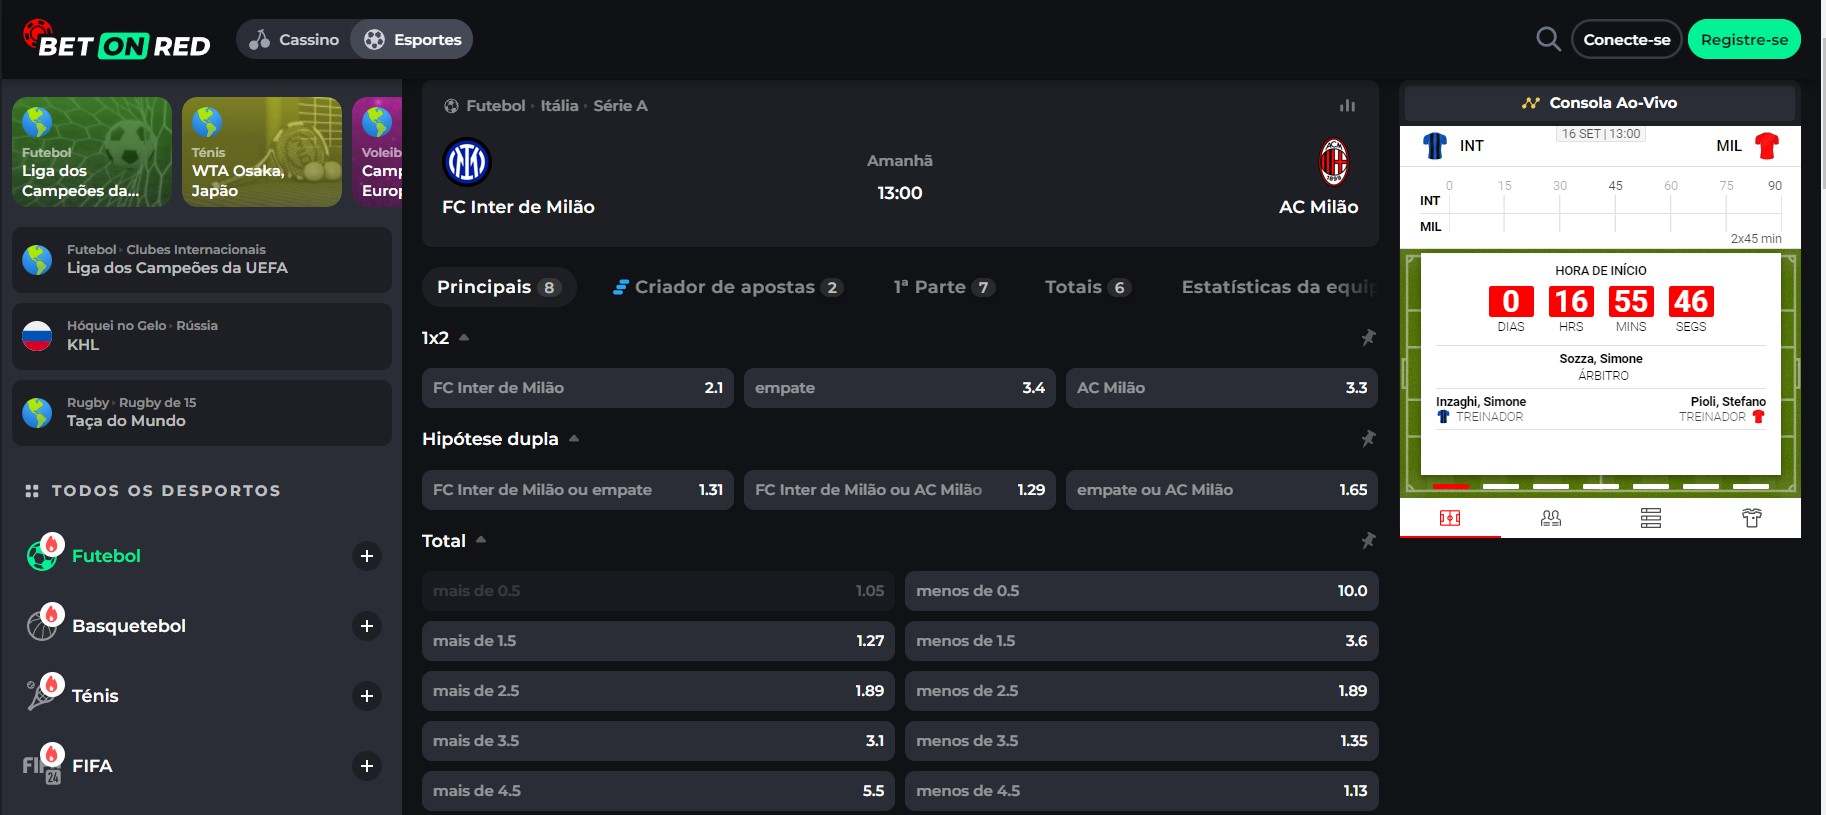Pick mais de 2.5 at 1.89
The image size is (1826, 815).
(x=659, y=691)
